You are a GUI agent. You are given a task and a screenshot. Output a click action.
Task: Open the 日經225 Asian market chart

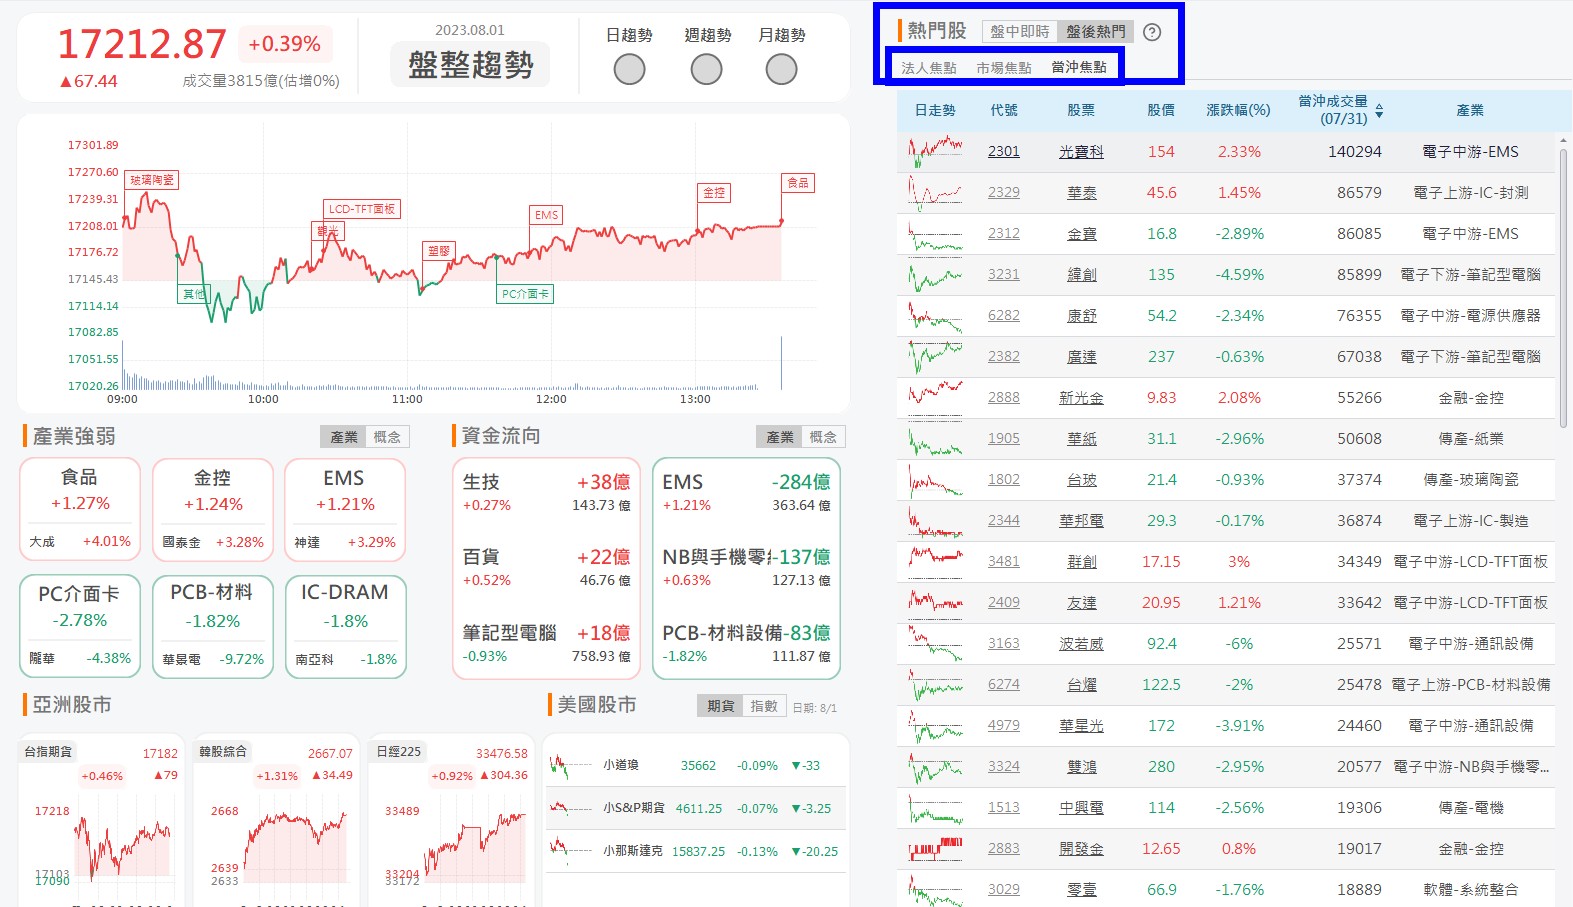(x=451, y=820)
